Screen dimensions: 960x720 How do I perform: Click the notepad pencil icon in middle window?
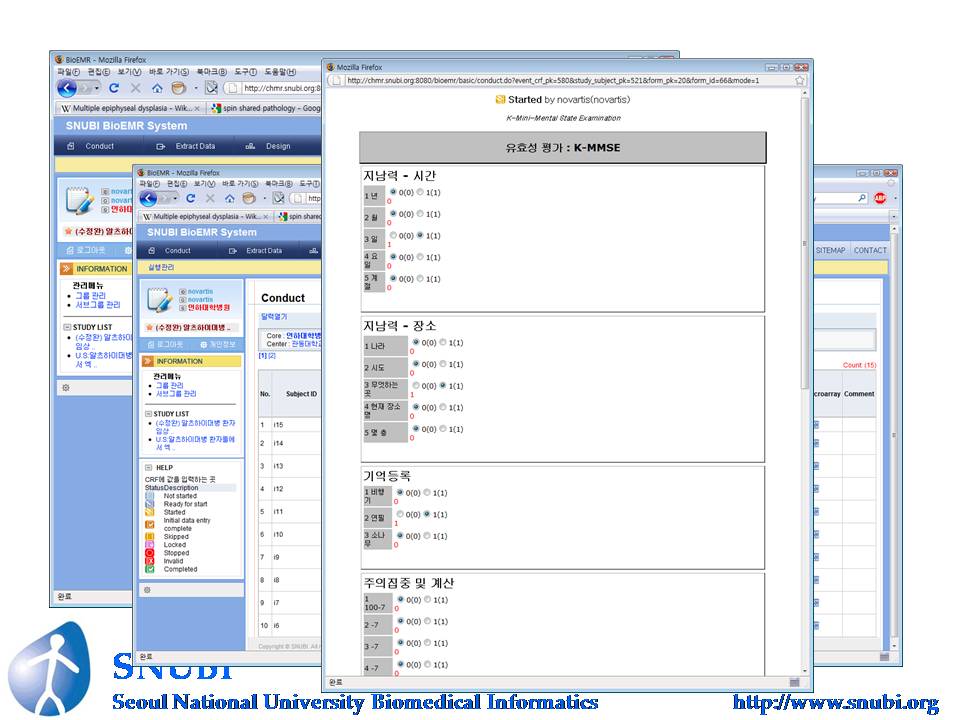160,300
